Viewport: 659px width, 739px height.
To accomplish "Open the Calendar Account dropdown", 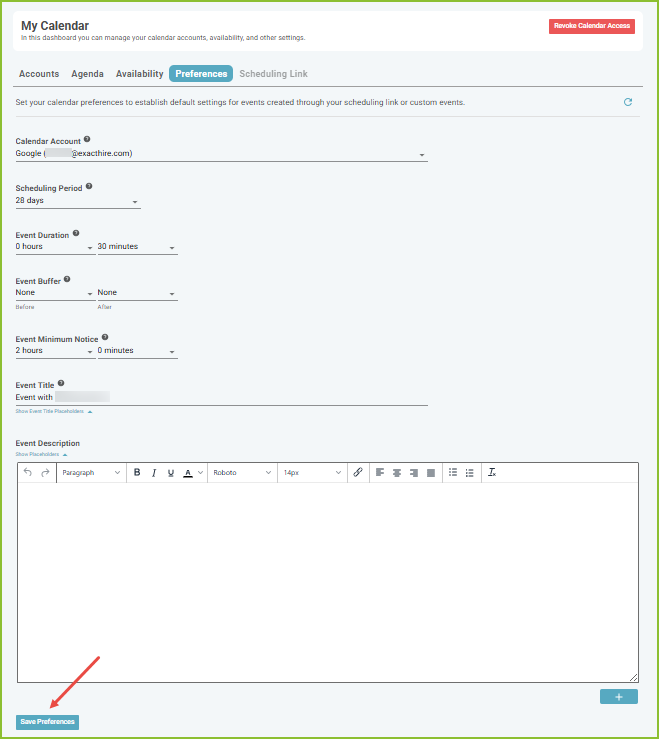I will tap(221, 154).
